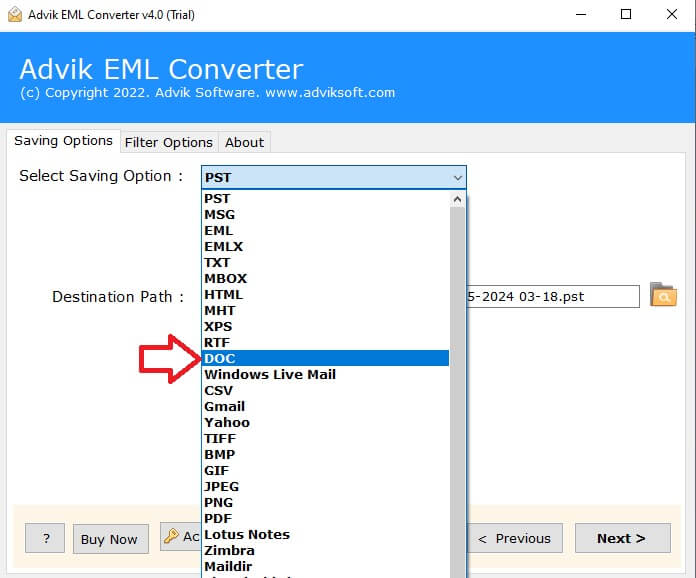
Task: Switch to the Saving Options tab
Action: point(63,141)
